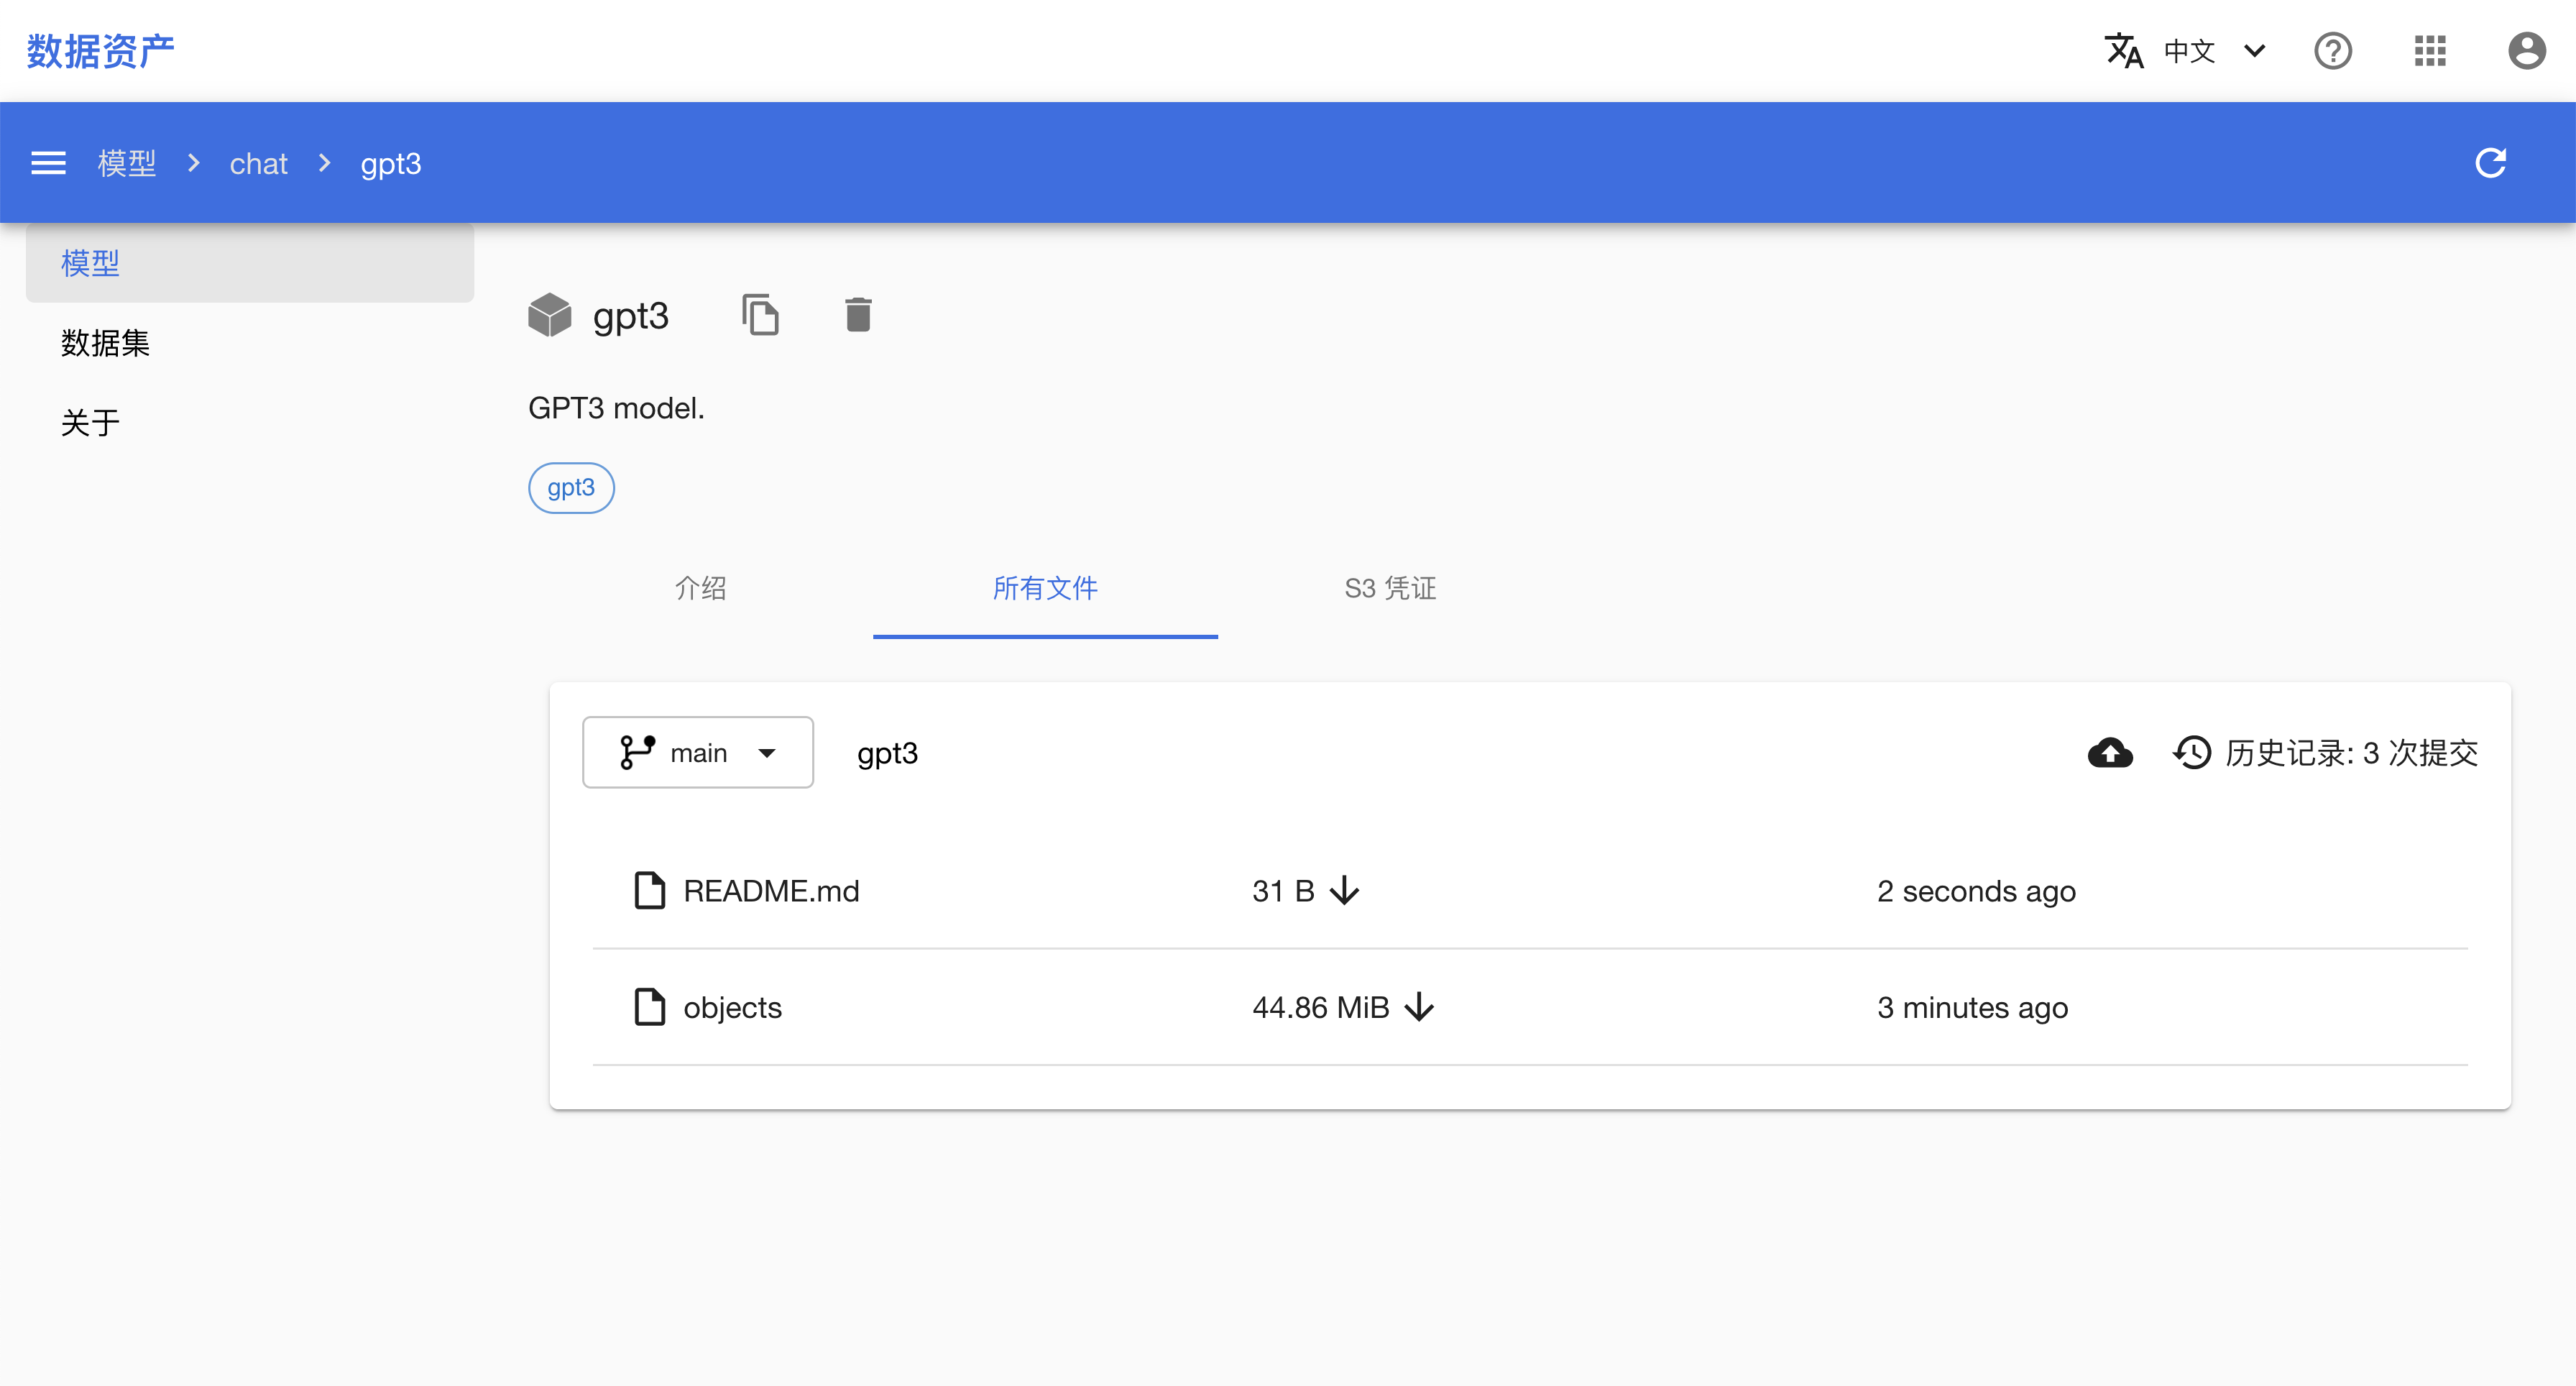
Task: Click the gpt3 path label beside branch
Action: tap(887, 754)
